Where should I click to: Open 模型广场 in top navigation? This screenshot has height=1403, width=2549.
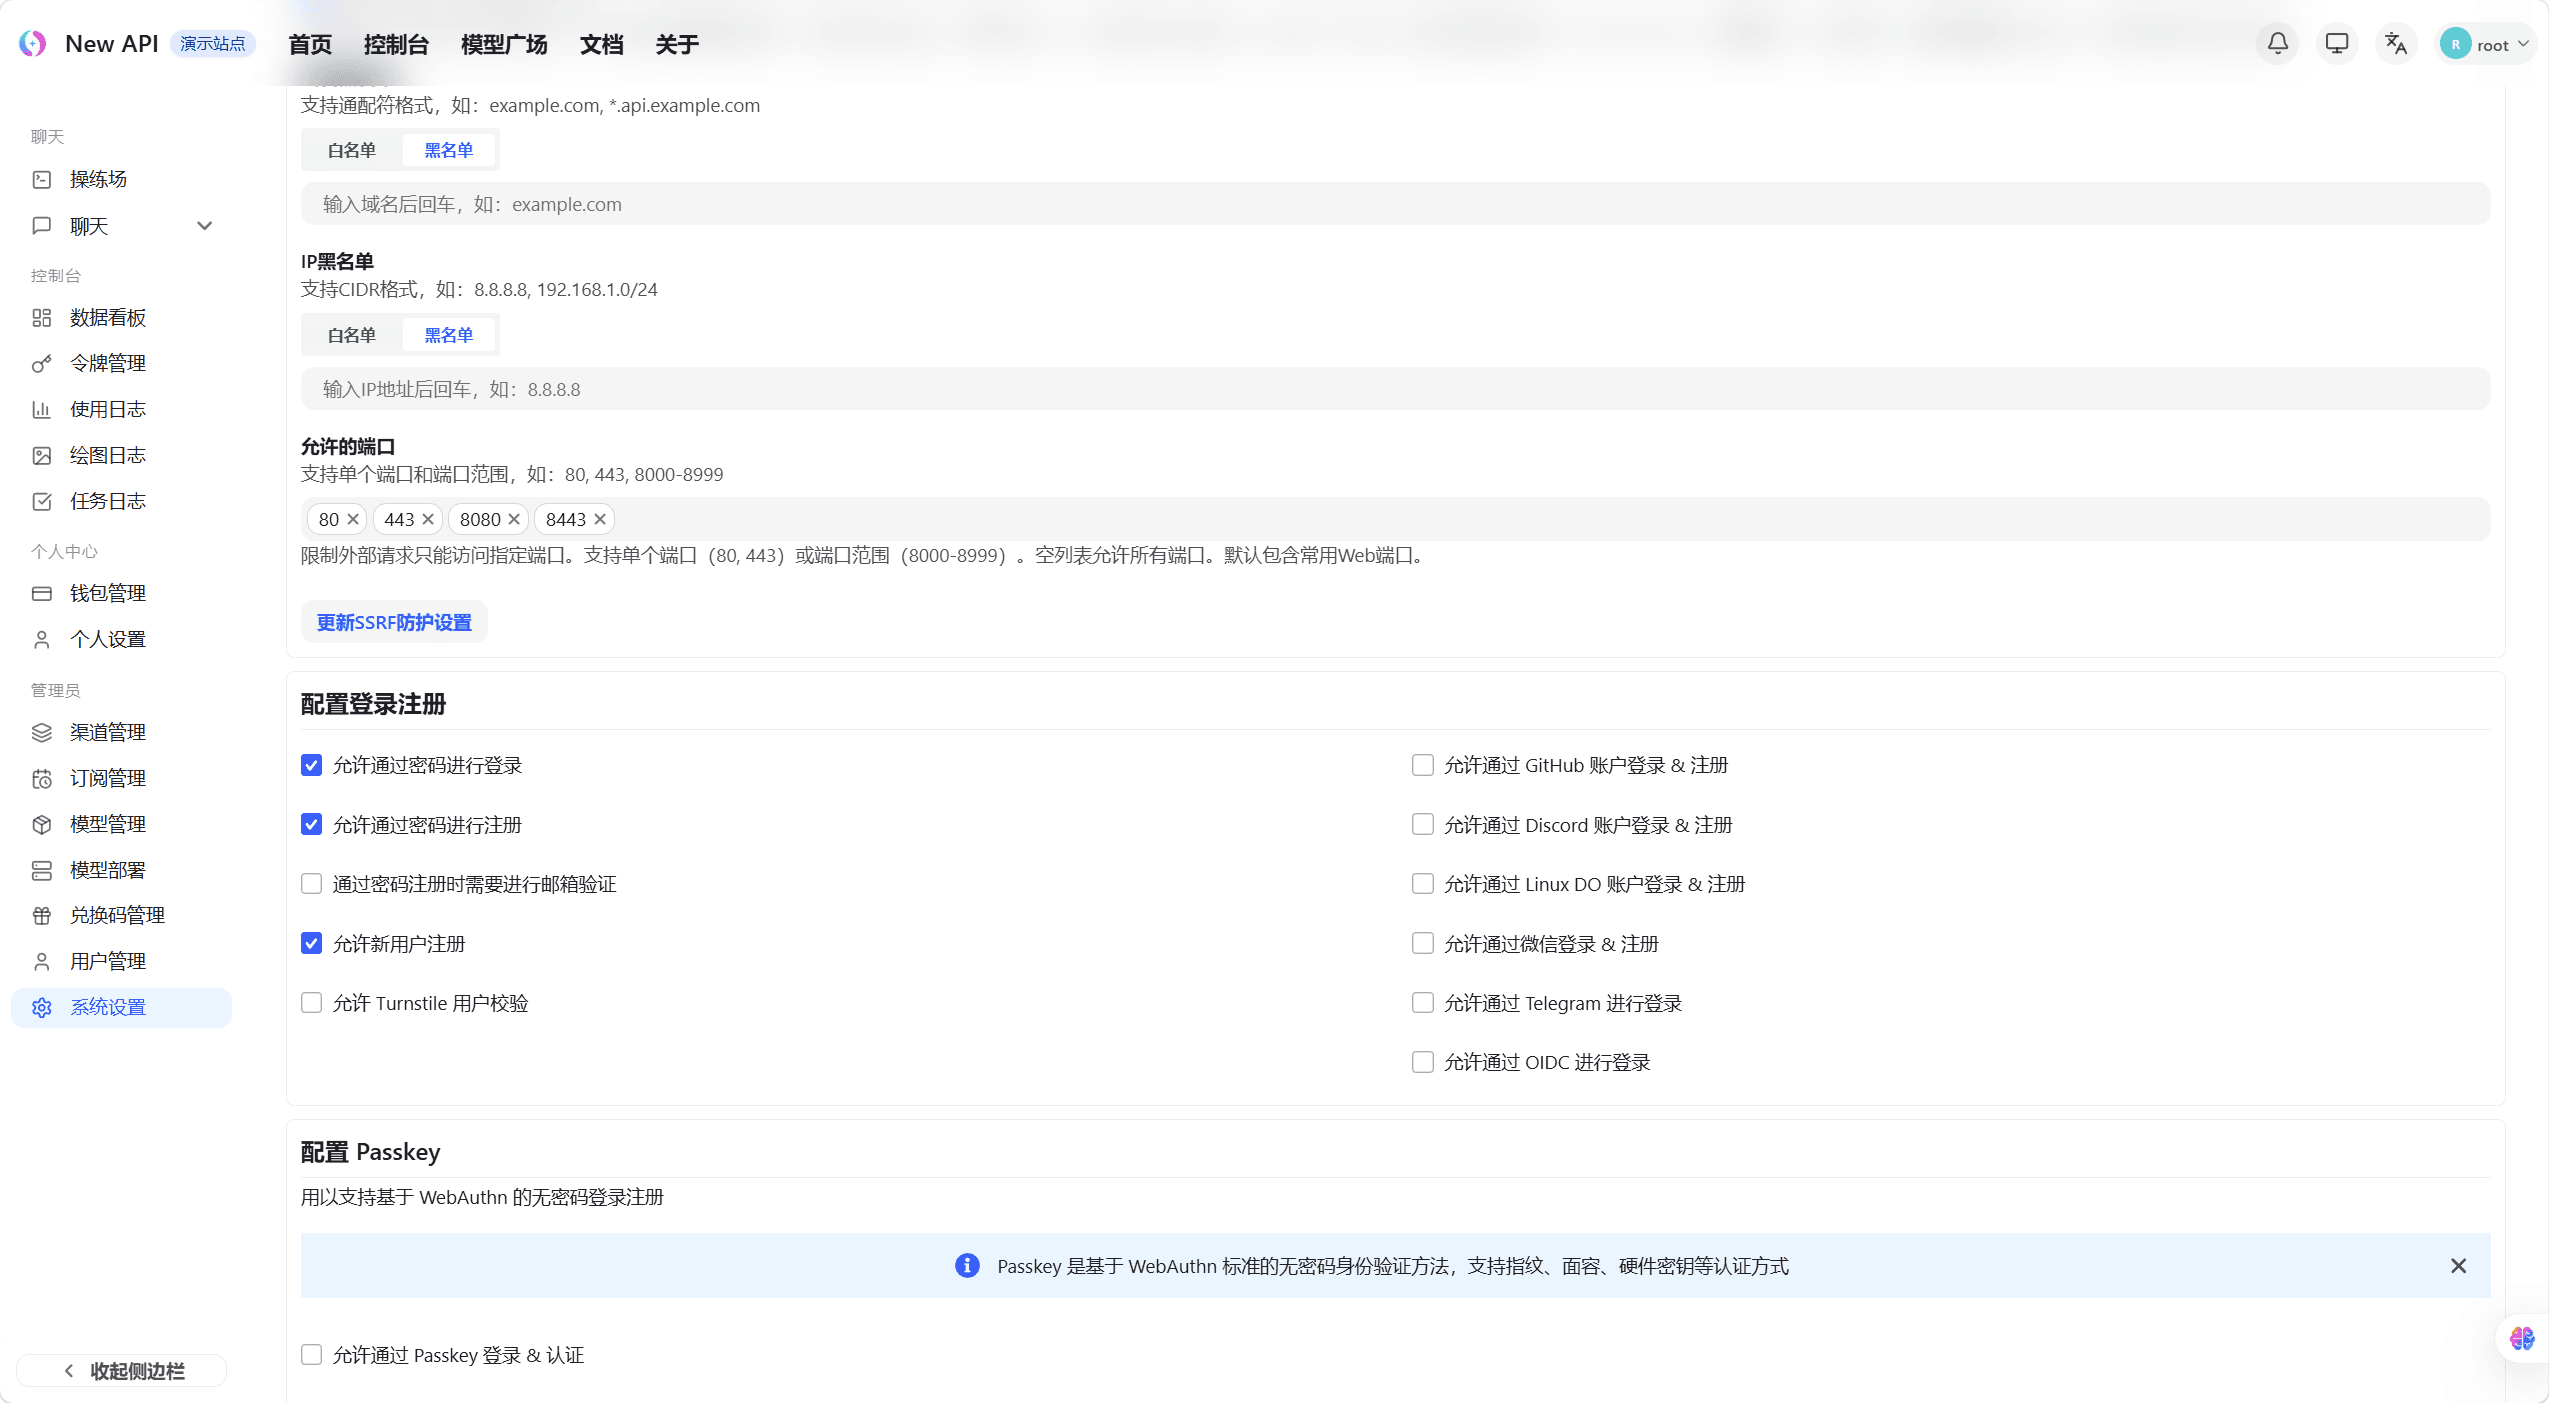coord(504,45)
